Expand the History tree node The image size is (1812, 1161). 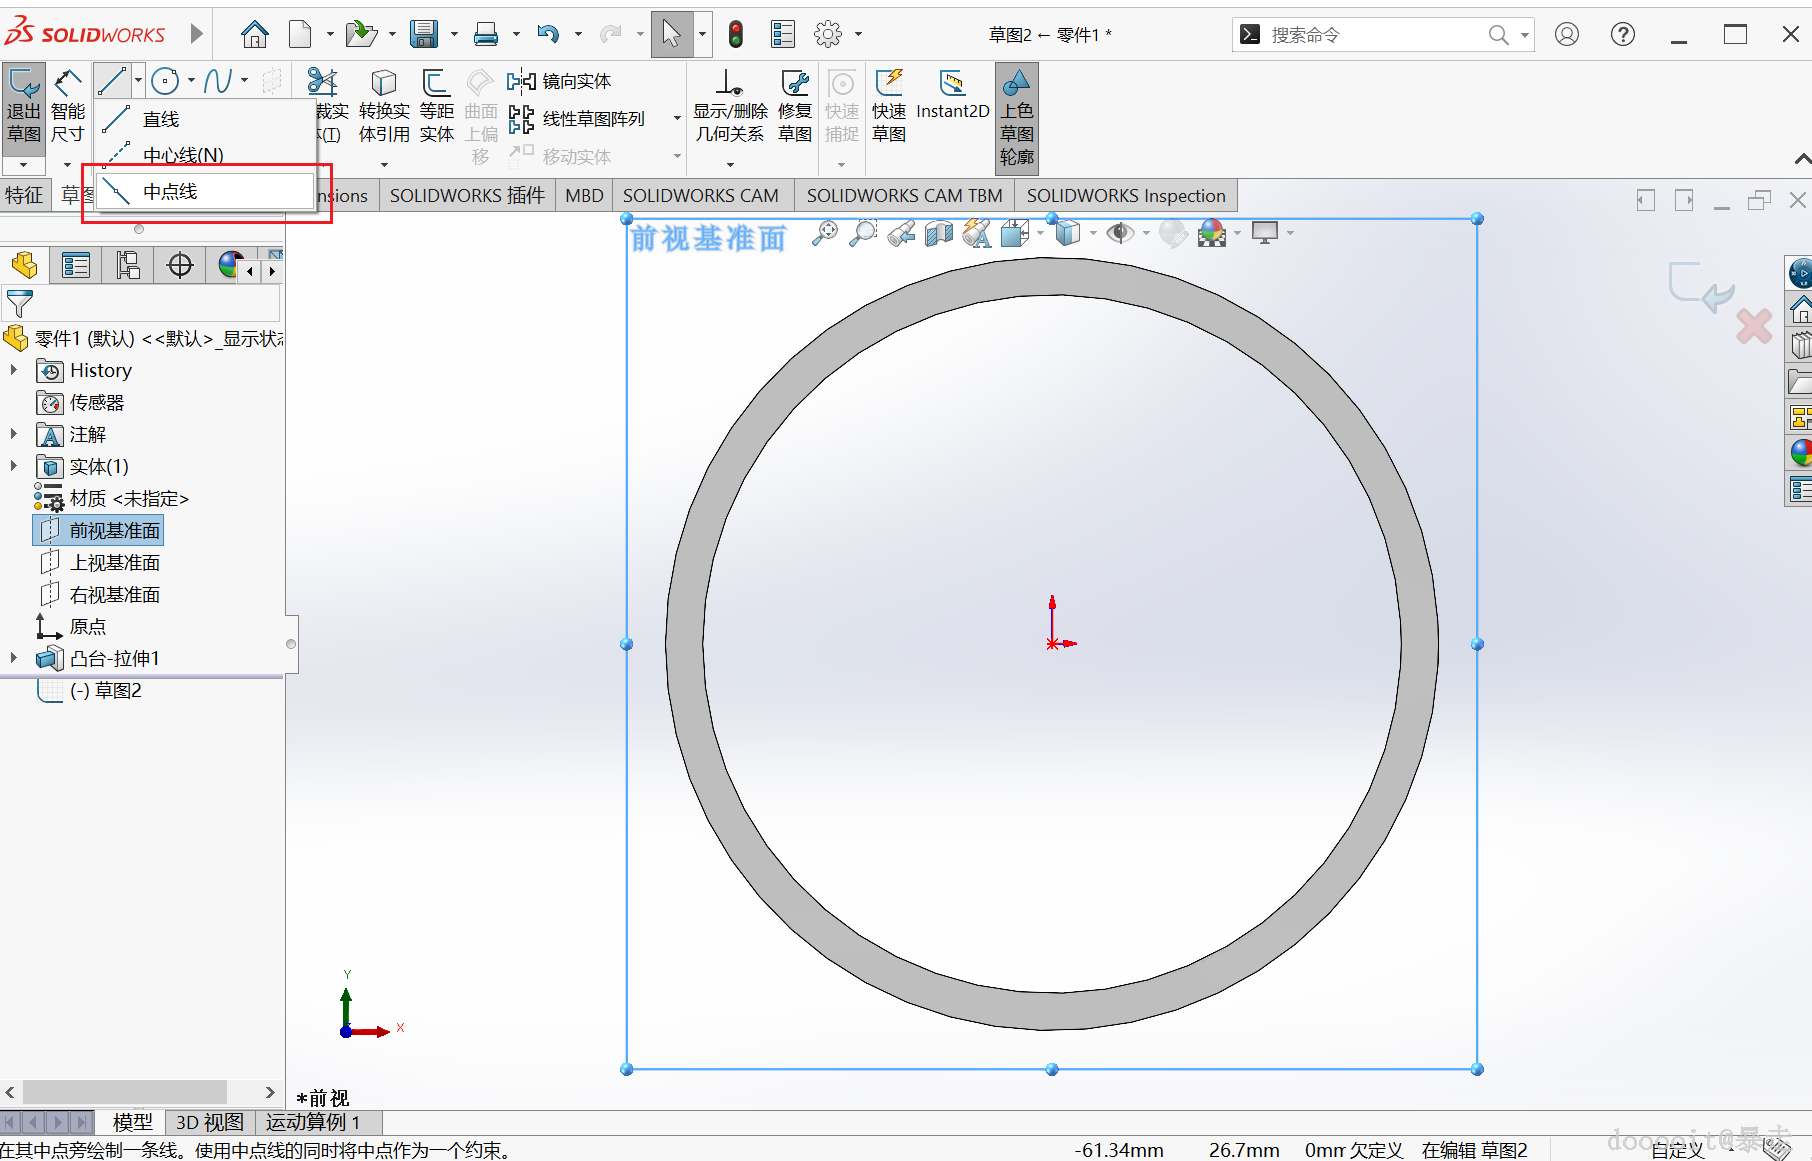pos(14,370)
